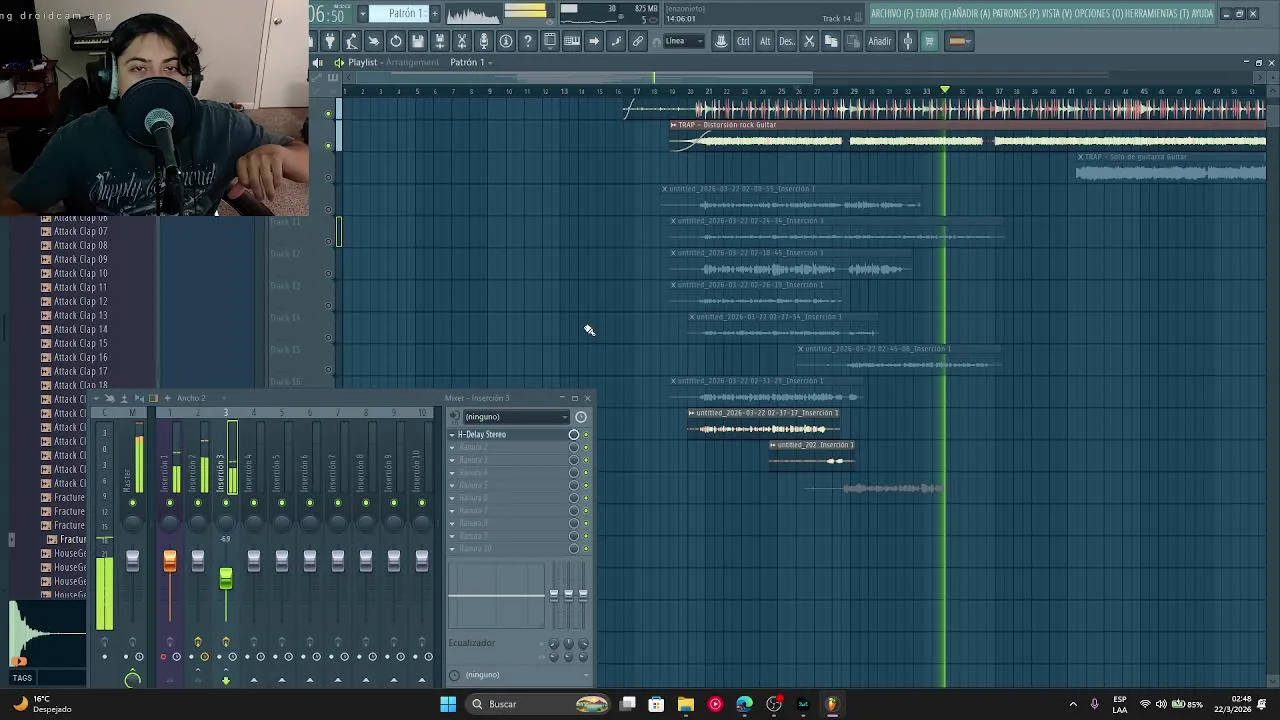Click the Des. button in toolbar
This screenshot has width=1280, height=720.
point(787,41)
